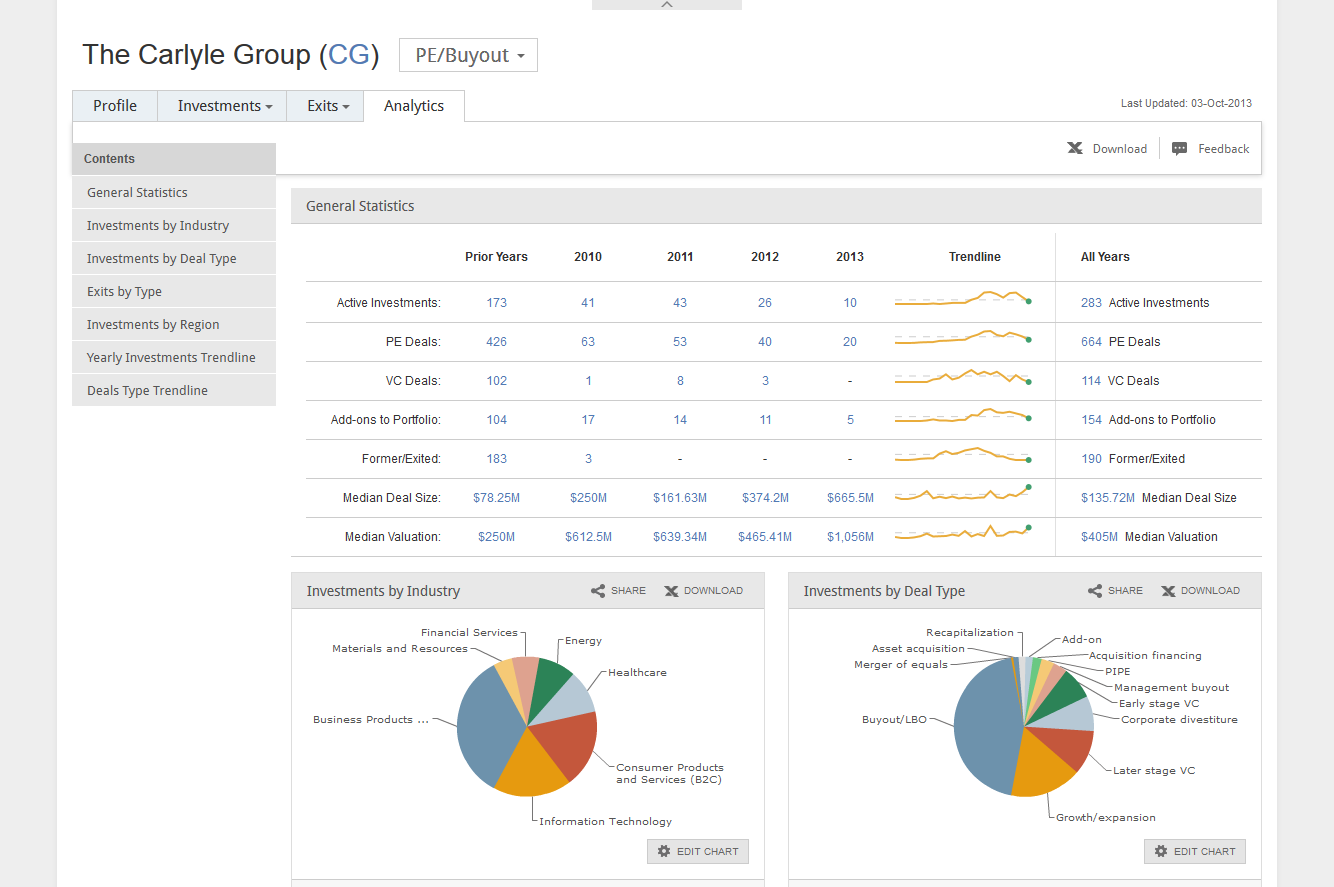The width and height of the screenshot is (1334, 887).
Task: Jump to General Statistics in Contents
Action: tap(174, 193)
